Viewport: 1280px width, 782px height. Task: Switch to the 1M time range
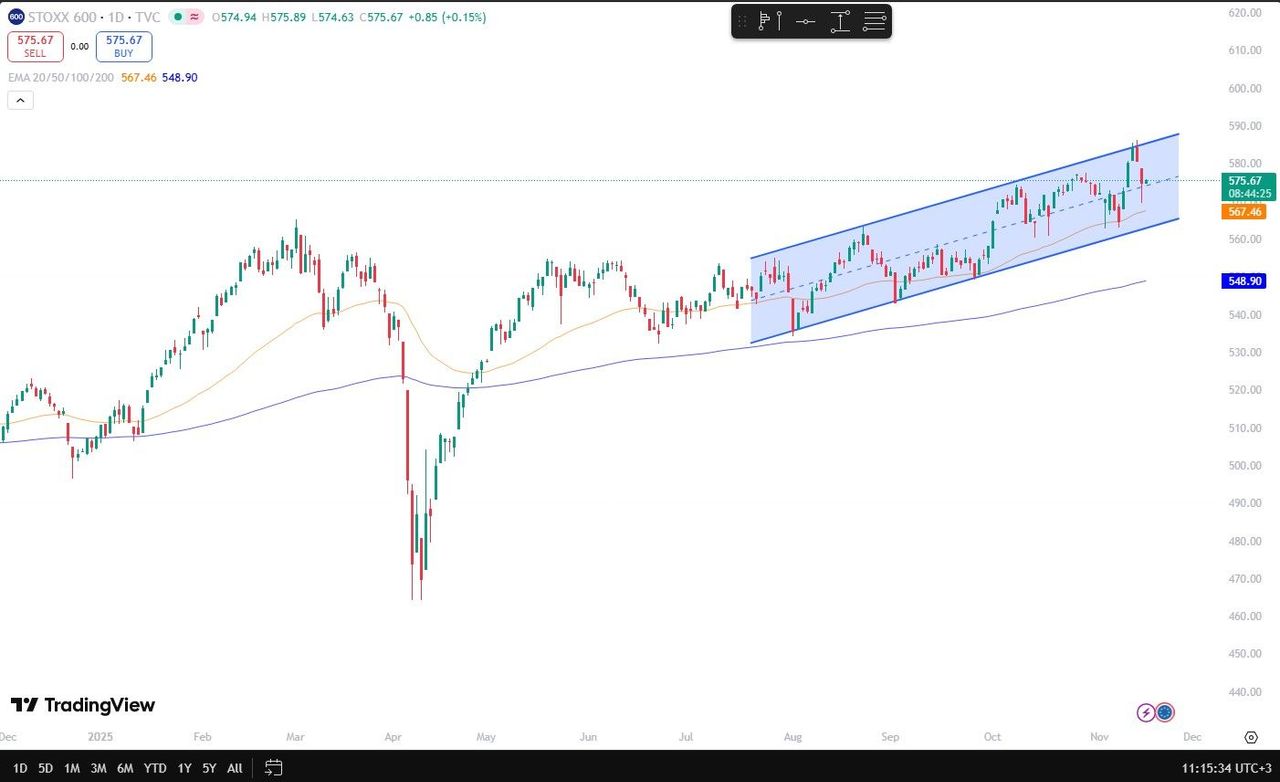tap(72, 768)
